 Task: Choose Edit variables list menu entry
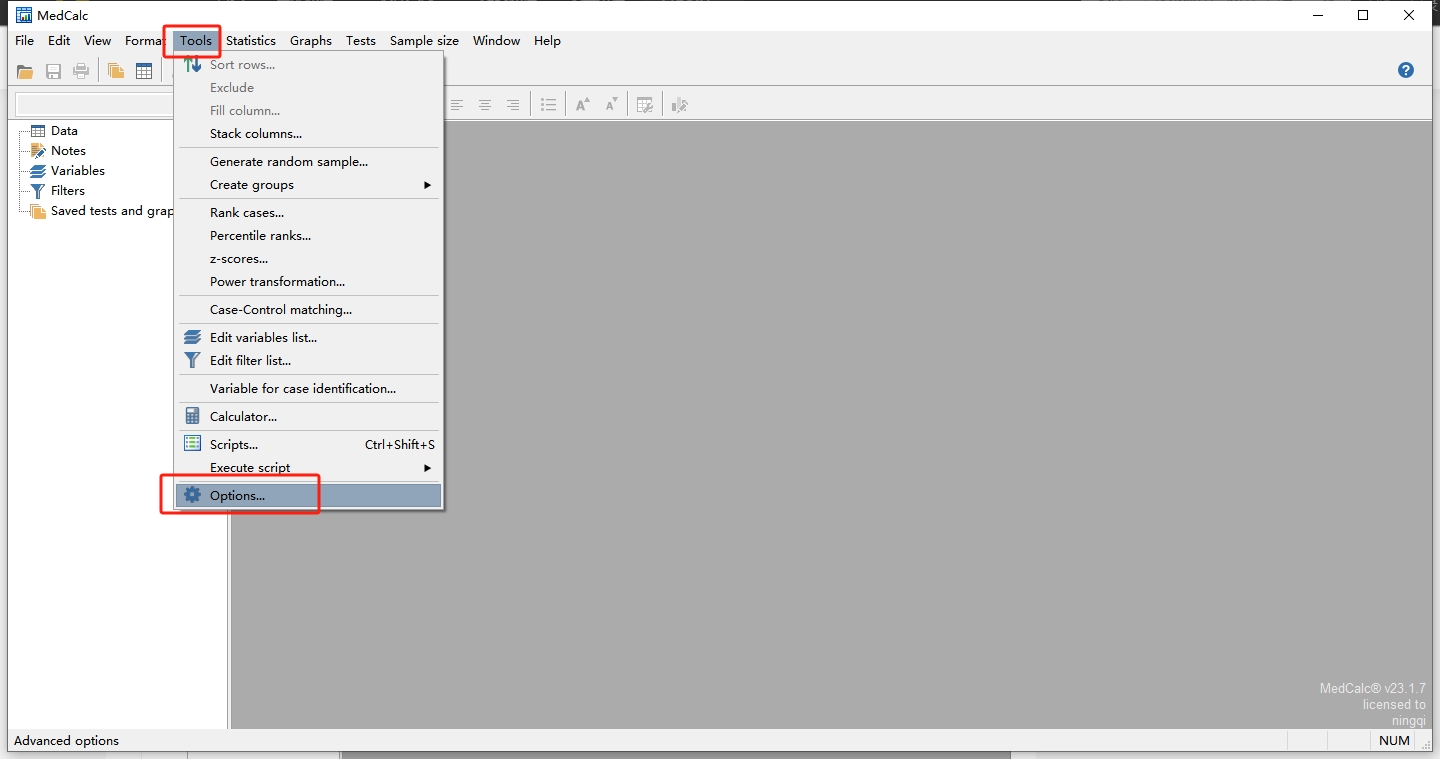[x=308, y=338]
